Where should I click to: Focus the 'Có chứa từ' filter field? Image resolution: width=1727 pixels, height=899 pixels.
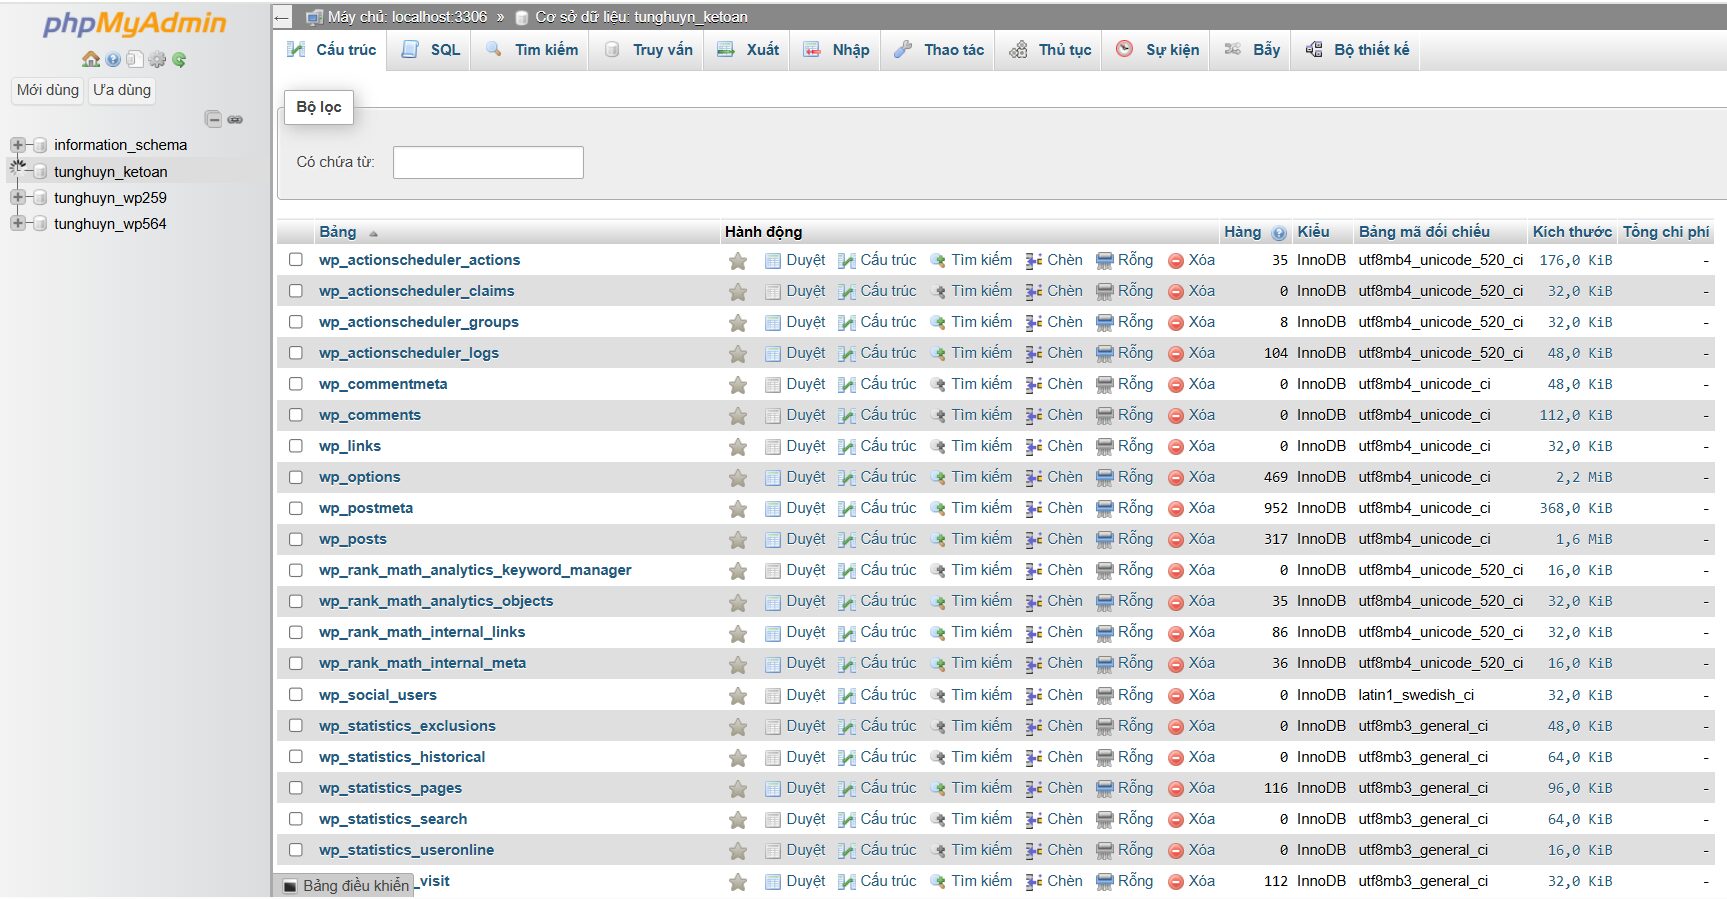pyautogui.click(x=488, y=162)
